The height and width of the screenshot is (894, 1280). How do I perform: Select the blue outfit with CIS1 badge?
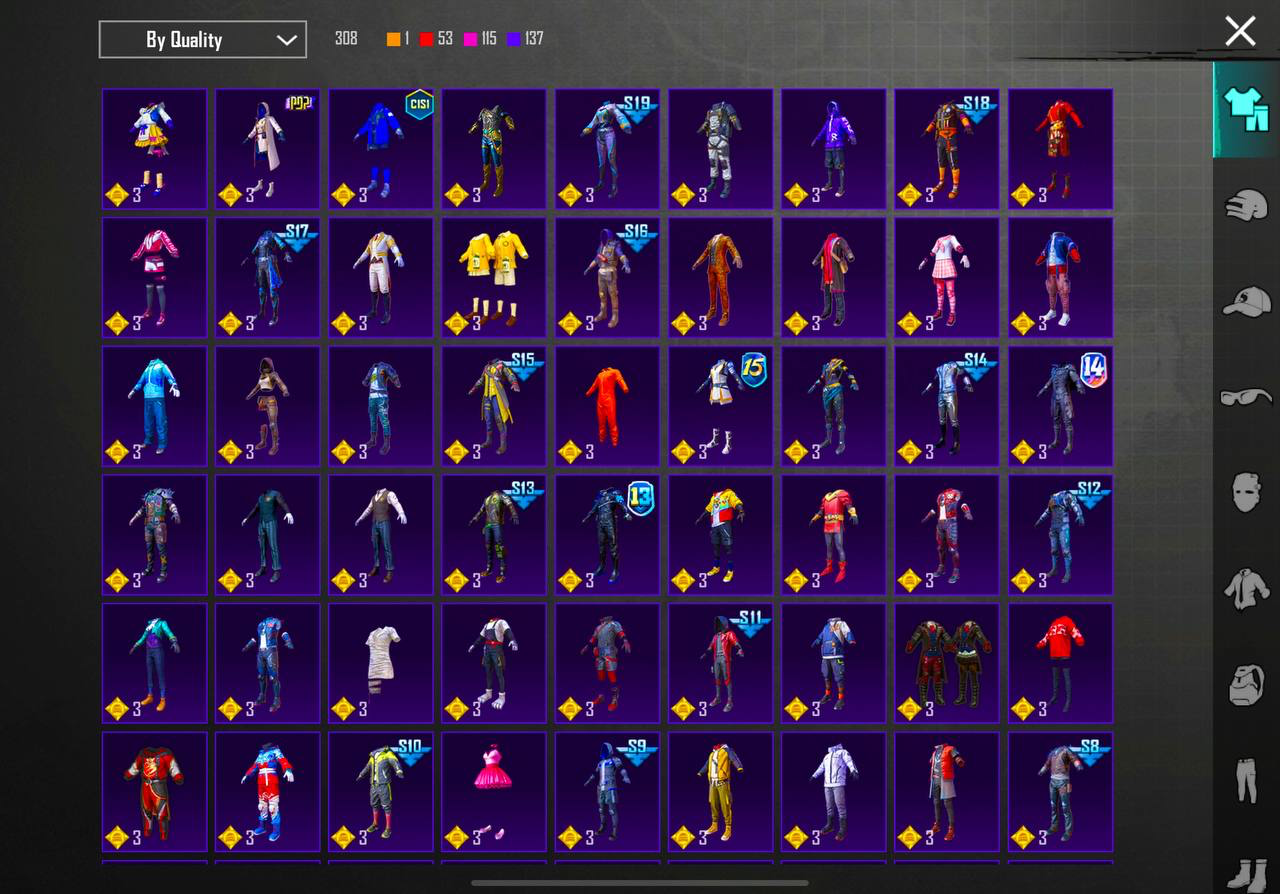coord(381,149)
